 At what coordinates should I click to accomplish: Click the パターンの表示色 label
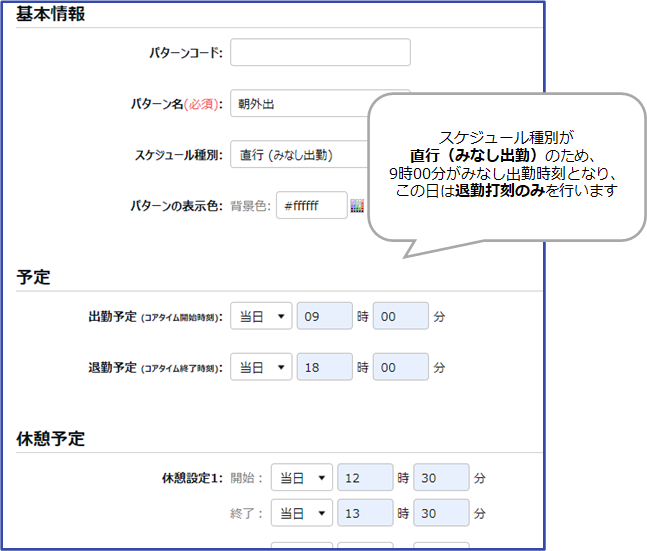tap(177, 206)
